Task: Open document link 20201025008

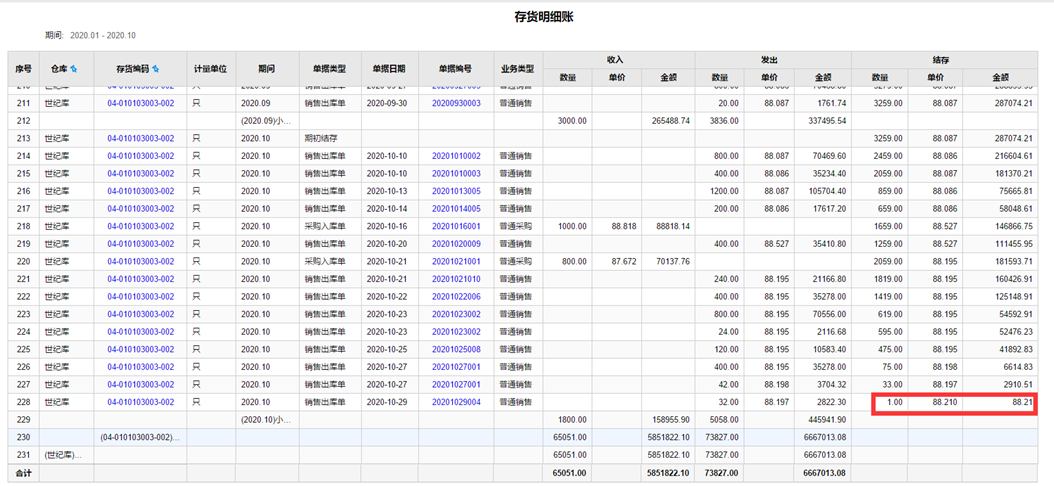Action: coord(456,350)
